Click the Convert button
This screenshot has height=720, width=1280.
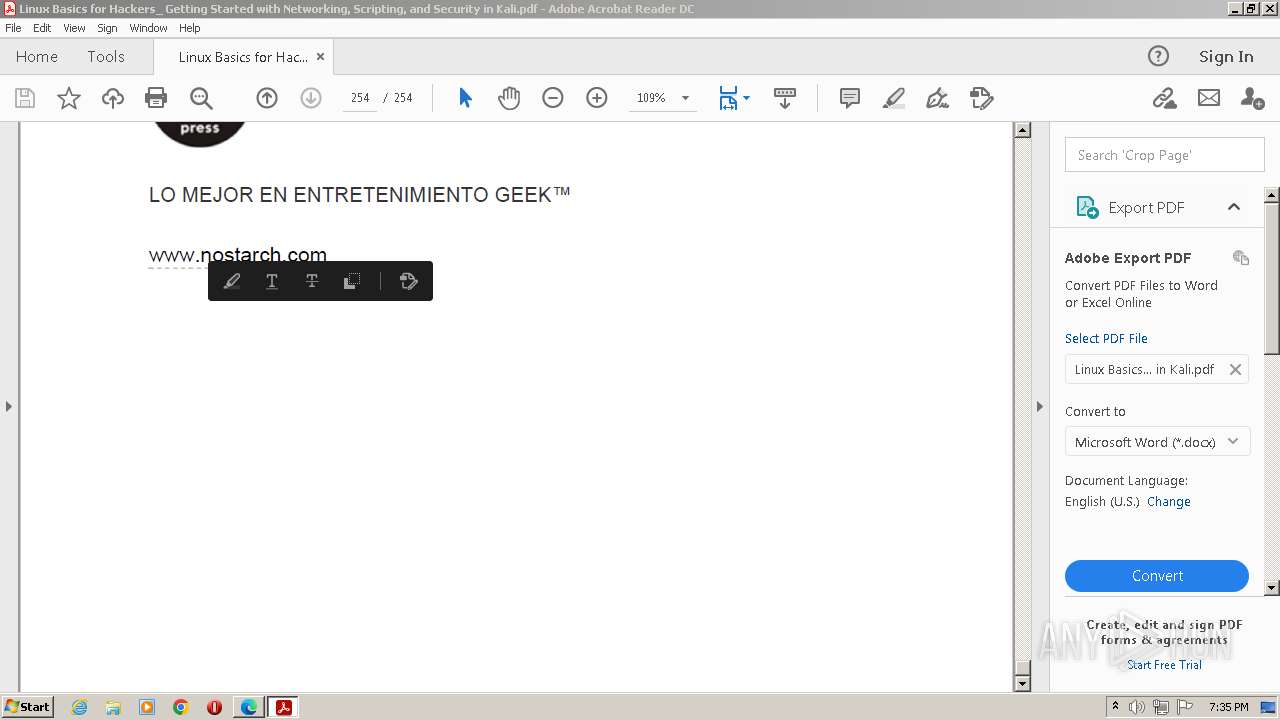pyautogui.click(x=1157, y=576)
